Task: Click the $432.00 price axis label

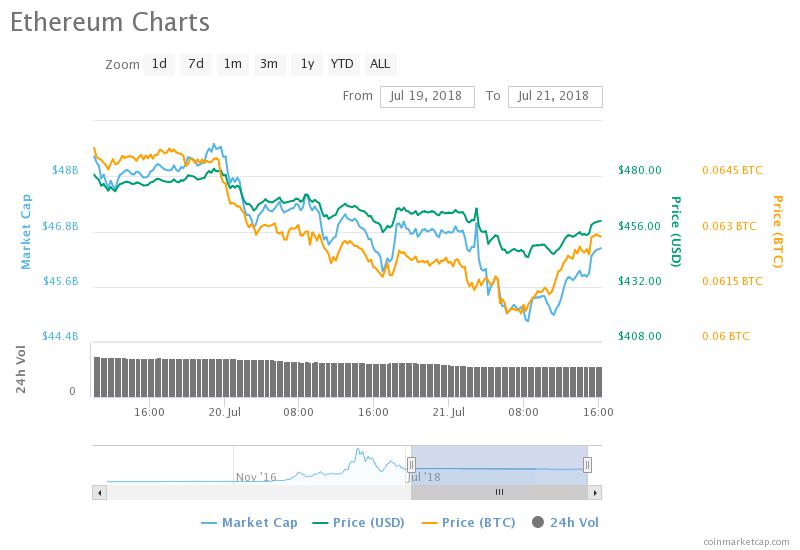Action: [639, 281]
